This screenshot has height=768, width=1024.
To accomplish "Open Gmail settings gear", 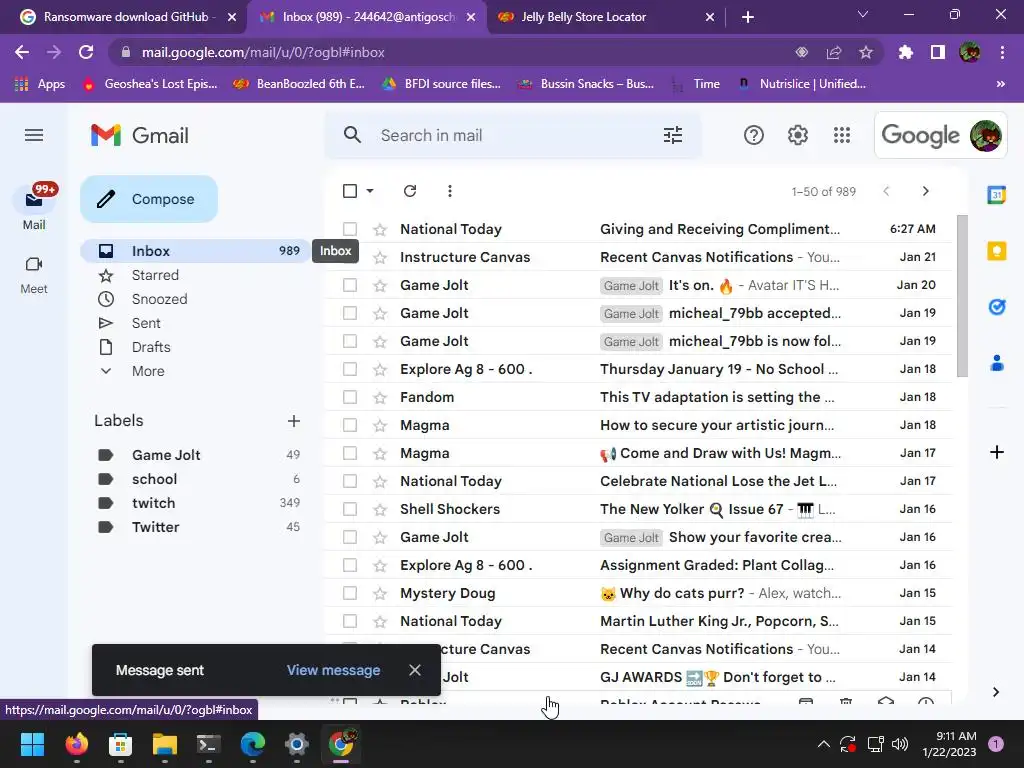I will tap(797, 135).
